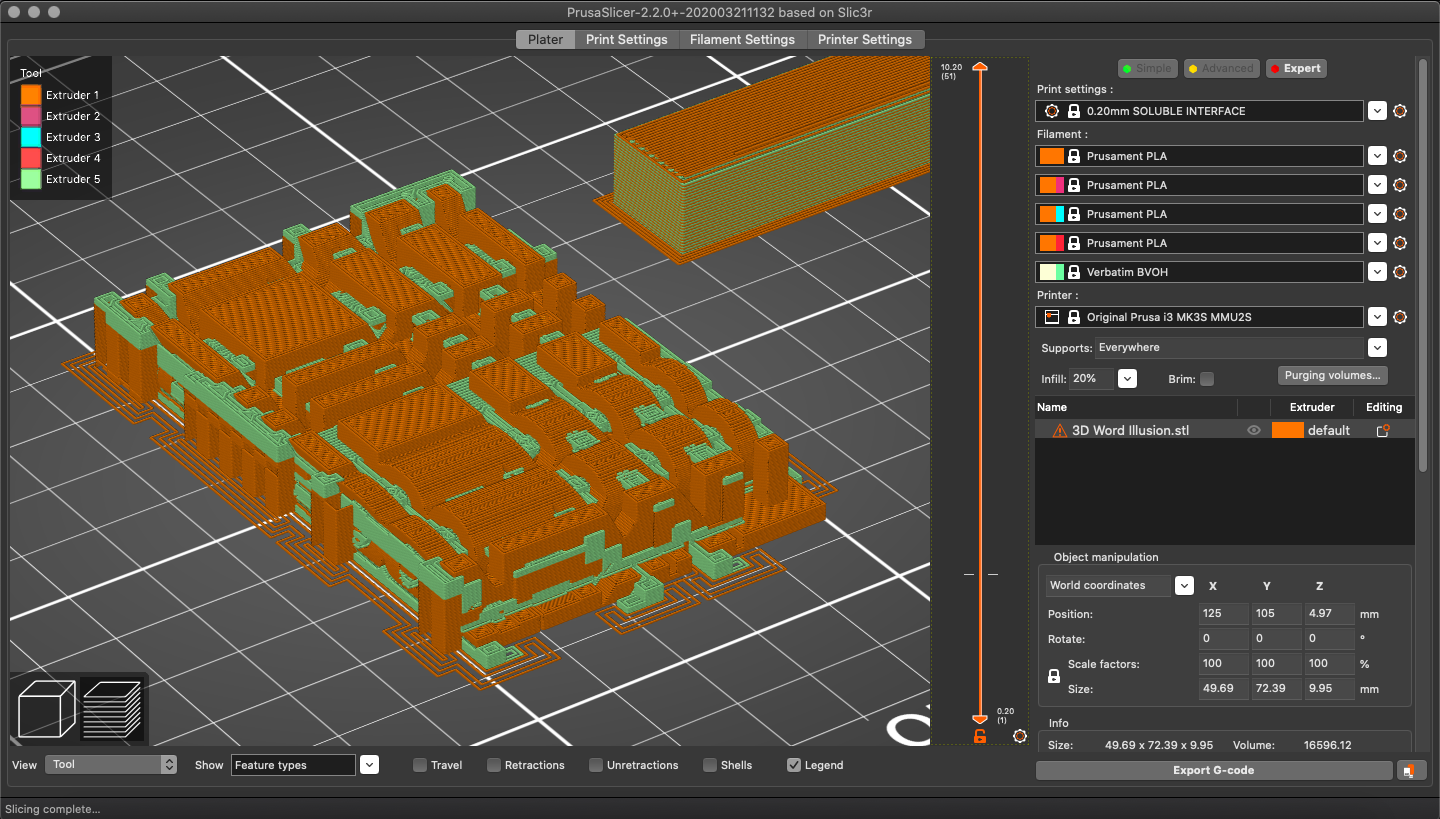Click the Verbatim BVOH filament color swatch
The image size is (1440, 819).
click(1051, 272)
